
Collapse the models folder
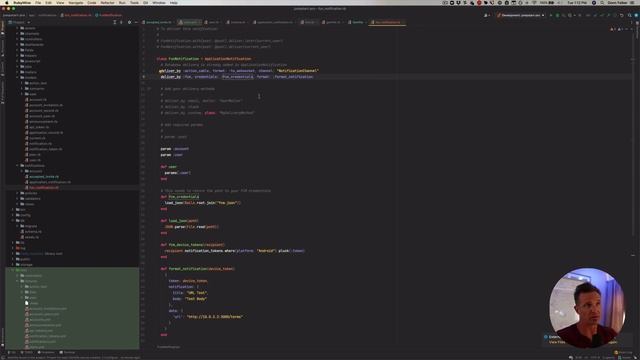coord(18,77)
